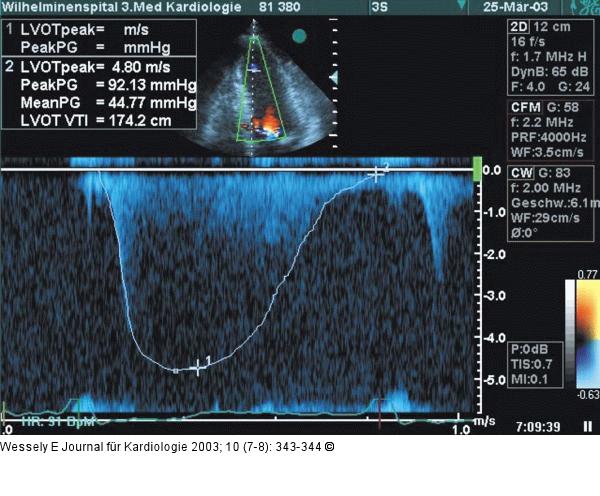The width and height of the screenshot is (600, 496).
Task: Select caliper cross 1 at the velocity peak
Action: pyautogui.click(x=197, y=368)
